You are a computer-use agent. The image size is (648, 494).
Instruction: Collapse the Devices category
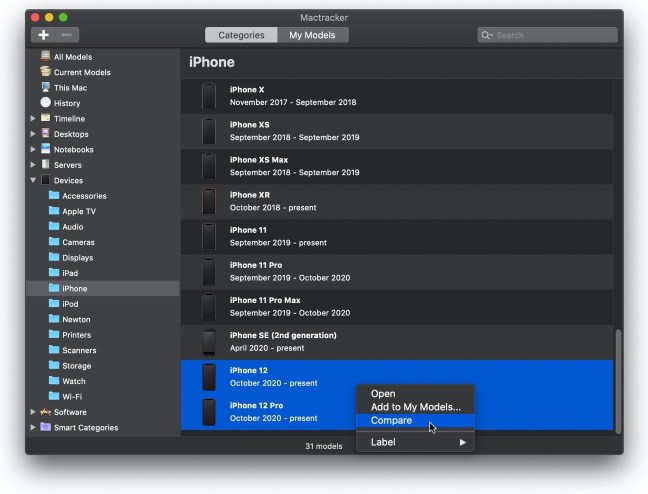click(x=33, y=180)
